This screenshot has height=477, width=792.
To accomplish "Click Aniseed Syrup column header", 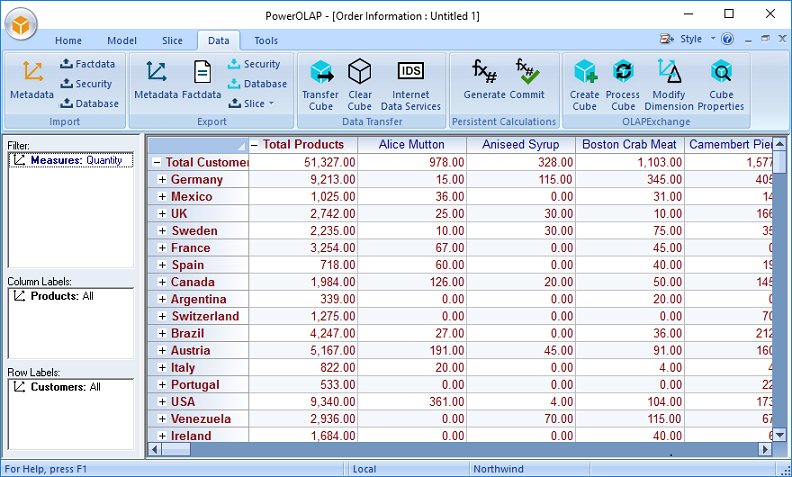I will coord(521,145).
